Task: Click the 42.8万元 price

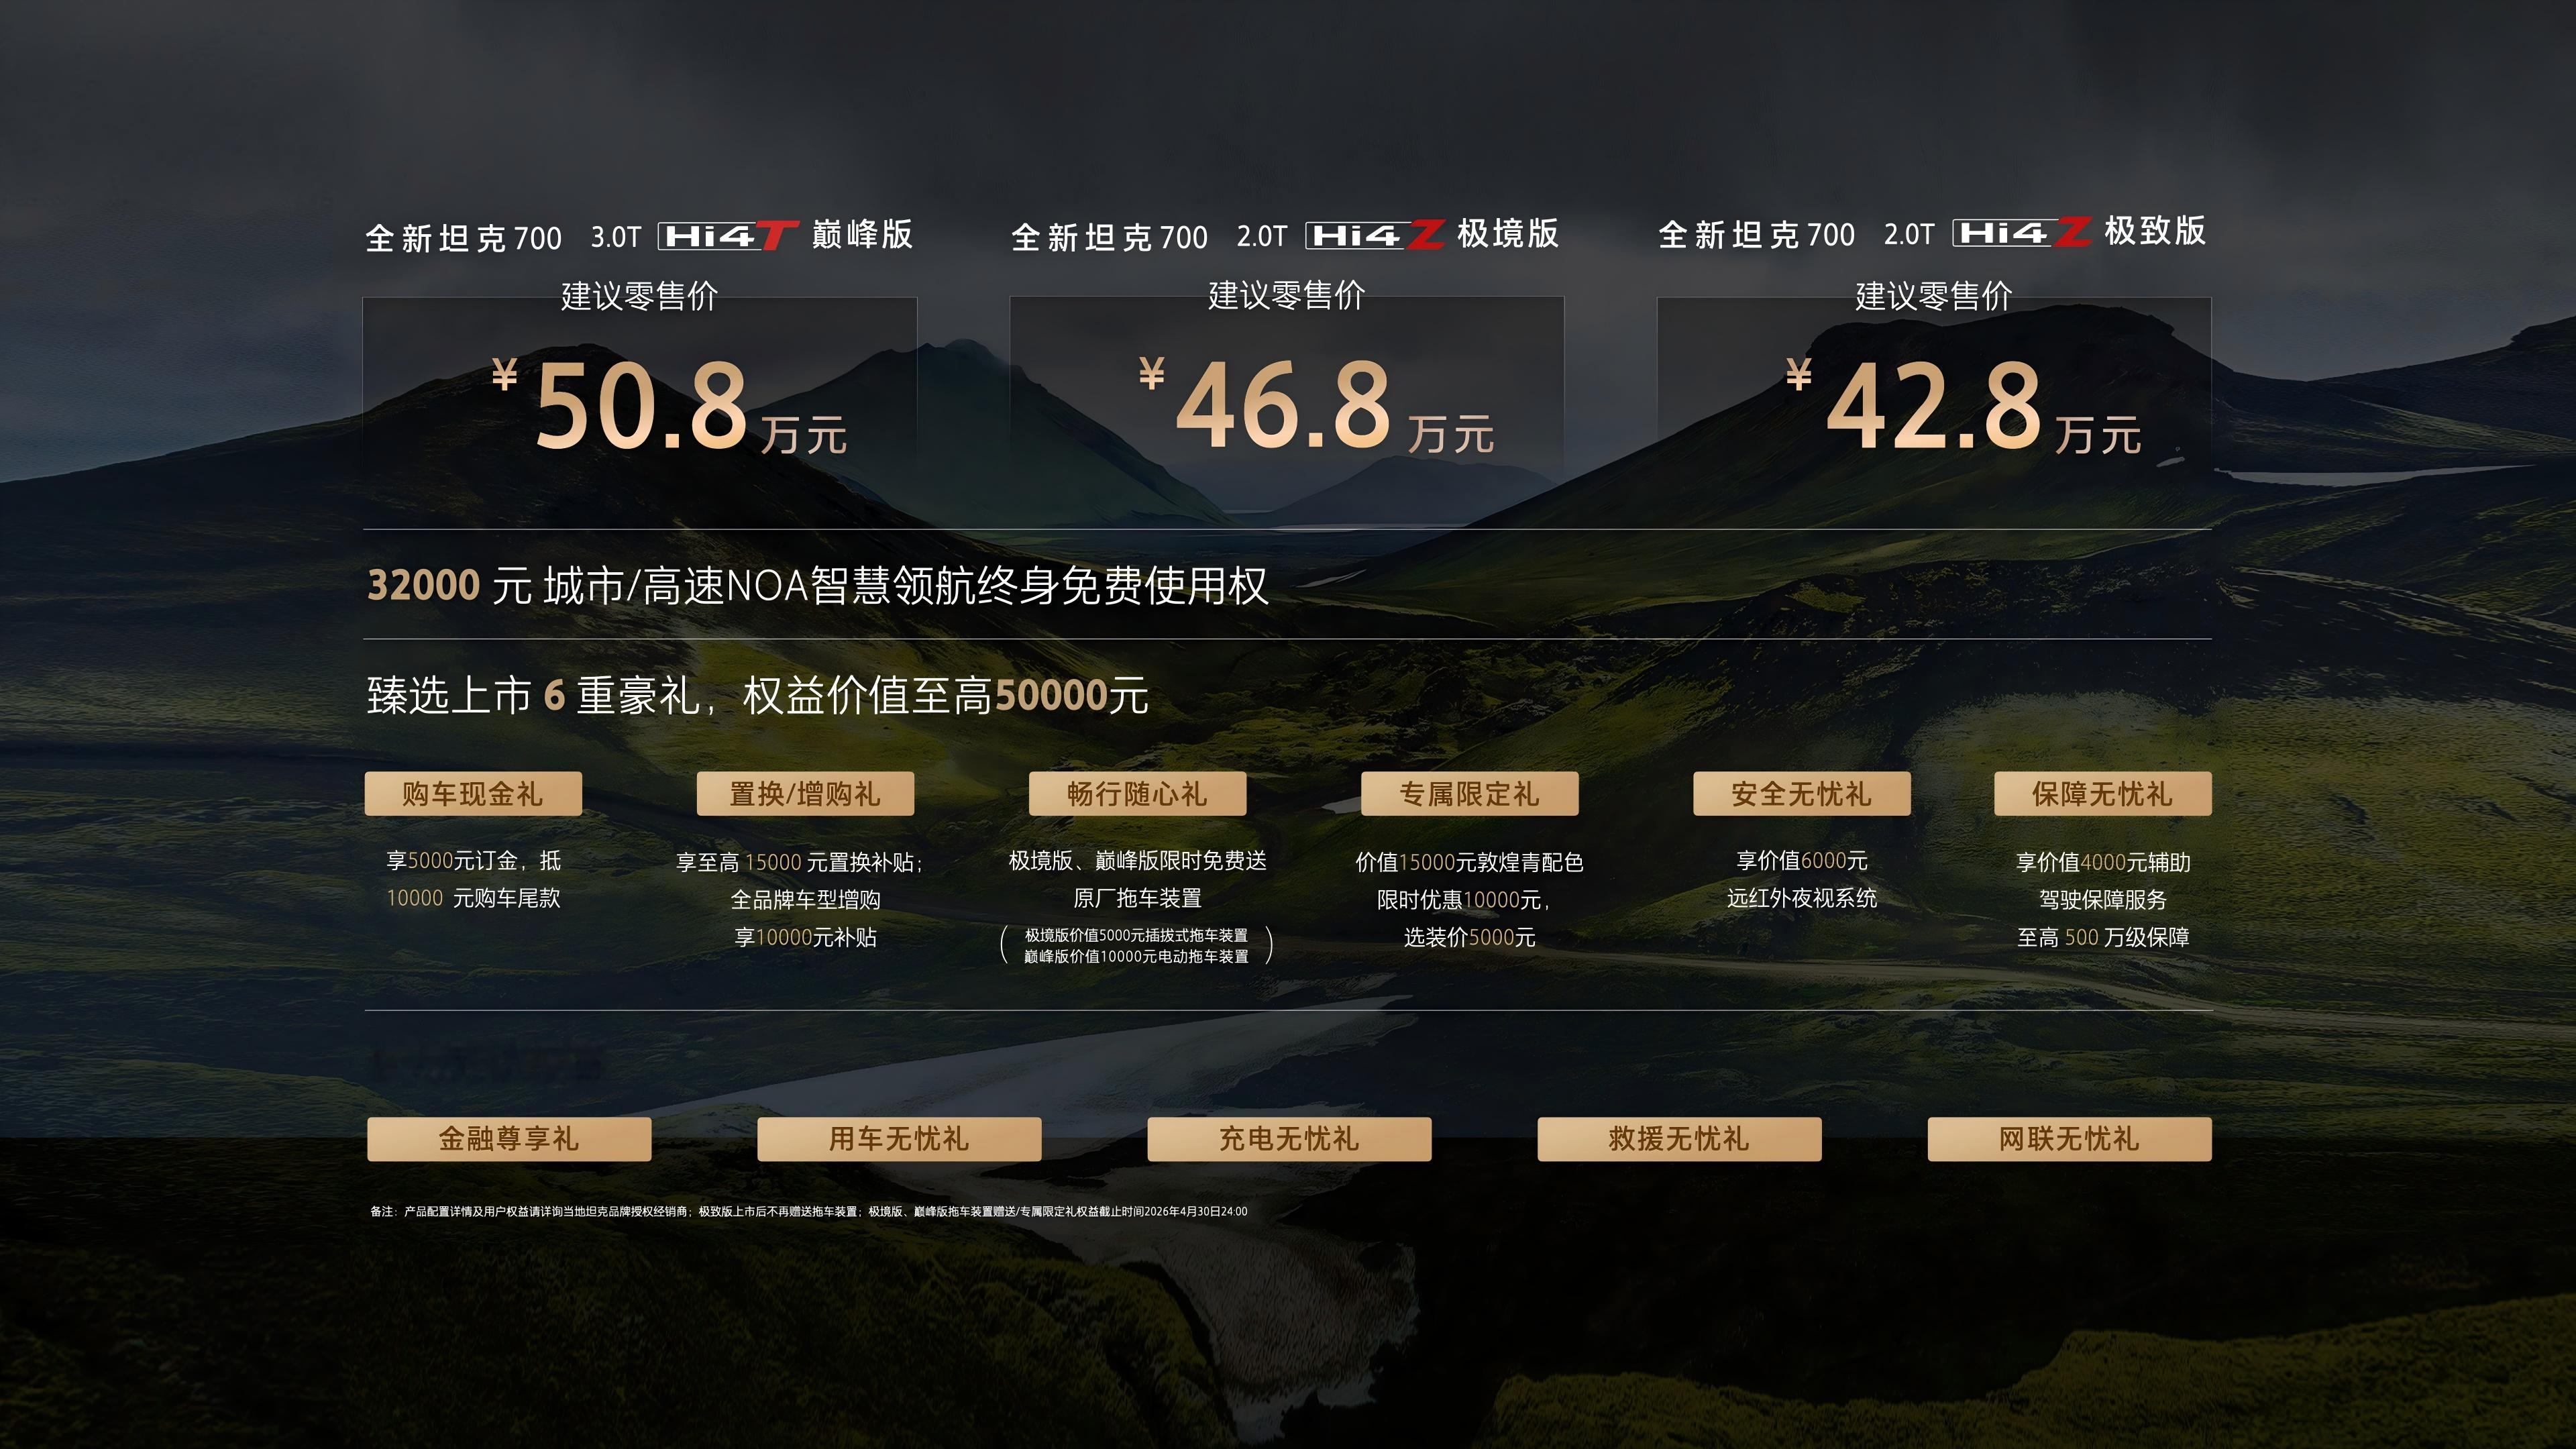Action: point(1963,407)
